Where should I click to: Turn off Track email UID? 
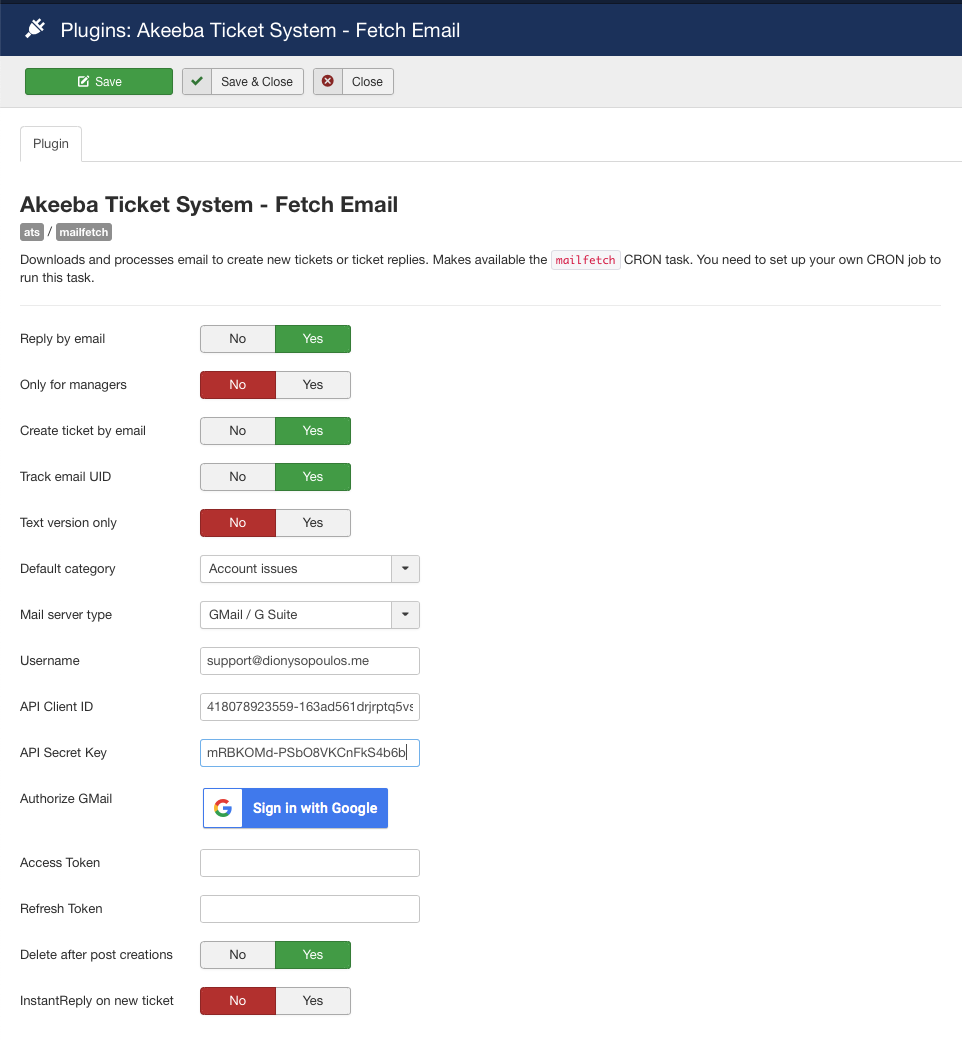[238, 477]
